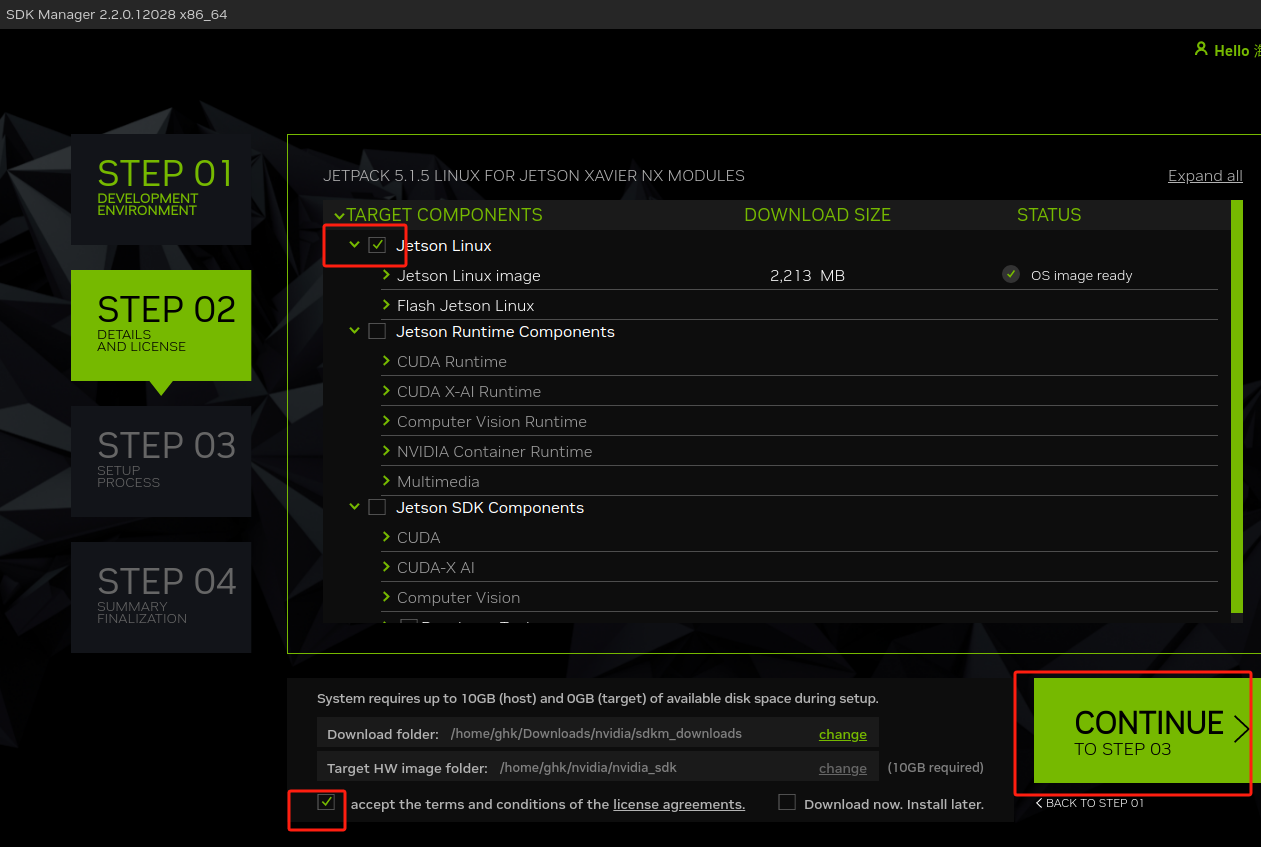This screenshot has height=847, width=1261.
Task: Open Step 04 Summary Finalization tab
Action: pos(161,597)
